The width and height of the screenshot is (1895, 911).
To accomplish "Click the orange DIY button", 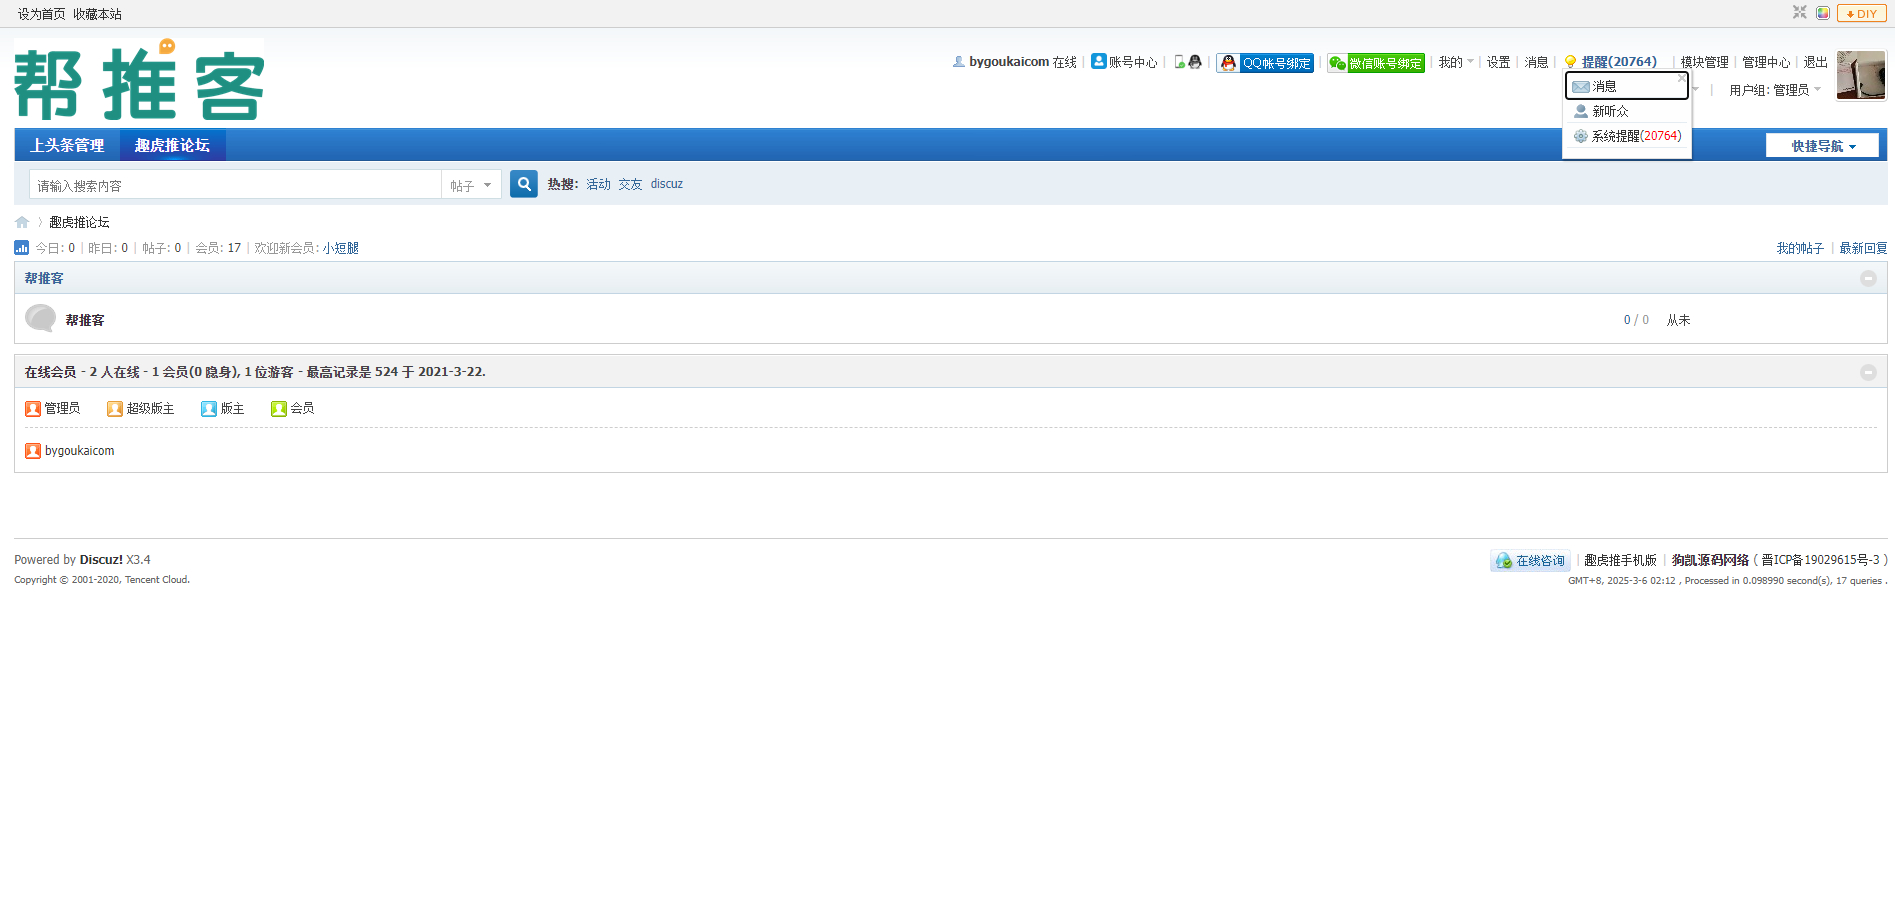I will (1861, 13).
